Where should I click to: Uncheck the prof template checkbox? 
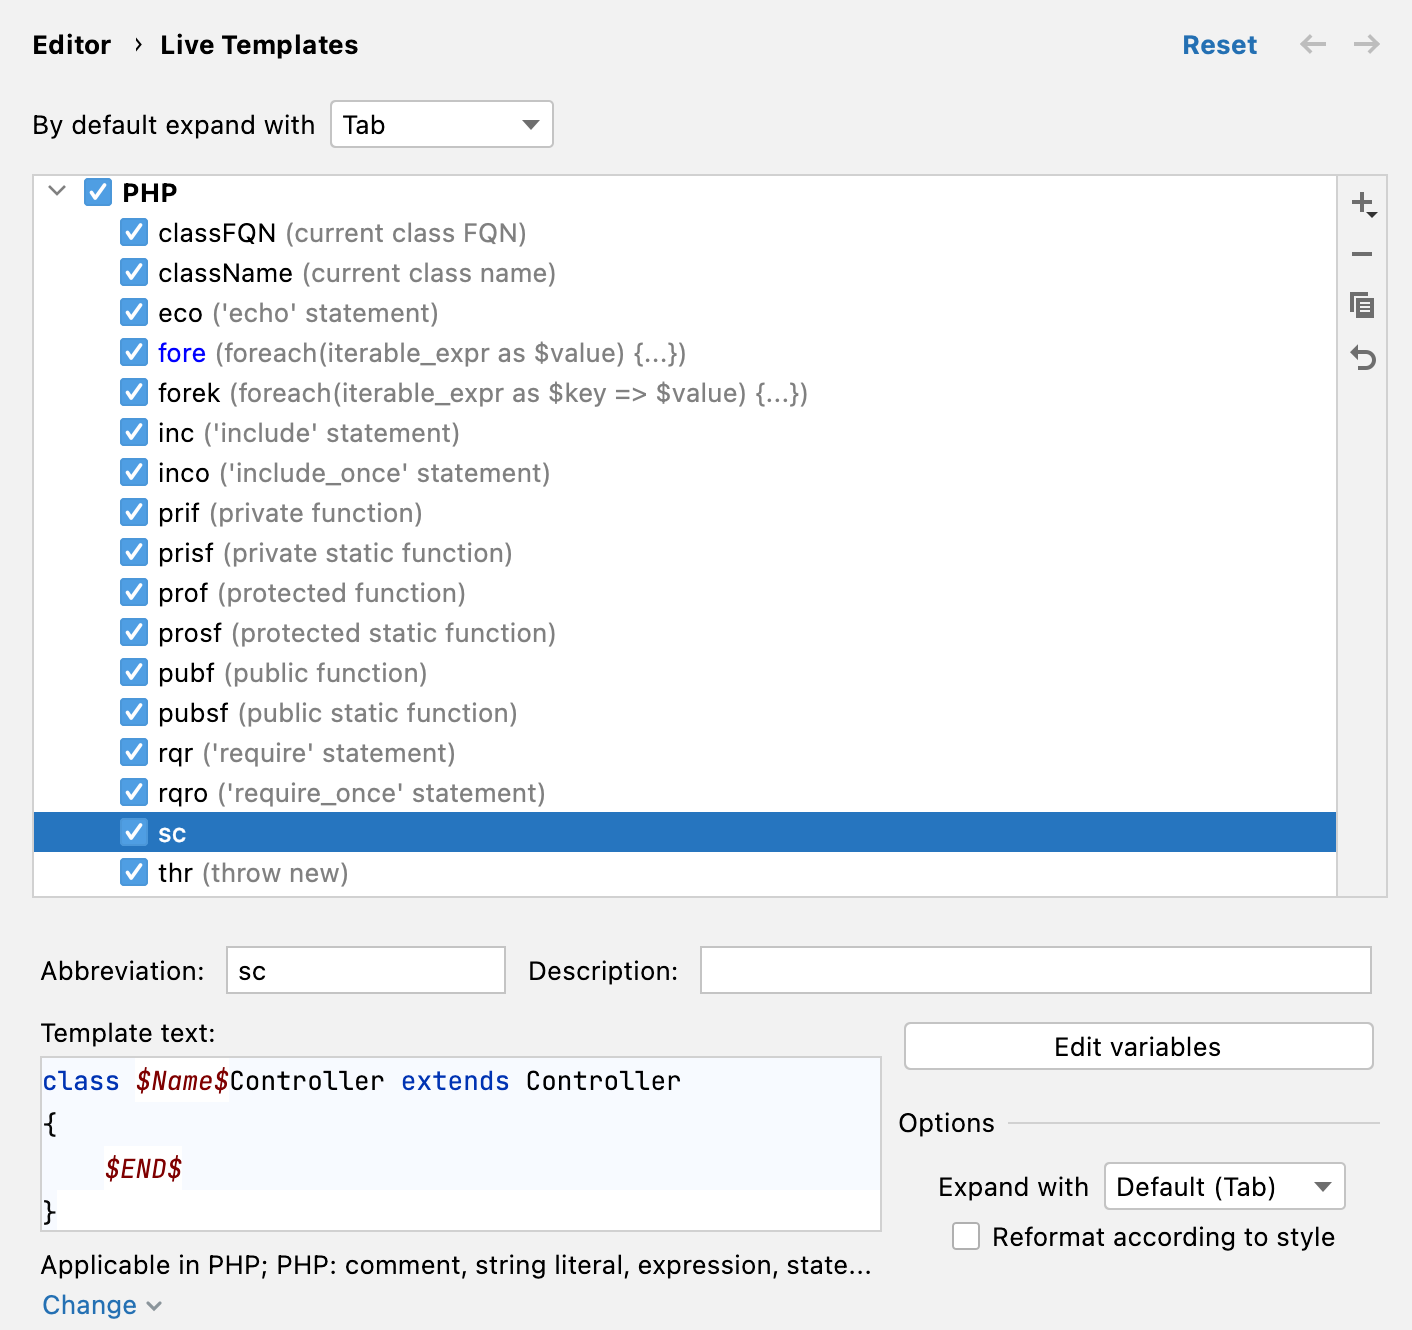coord(134,592)
